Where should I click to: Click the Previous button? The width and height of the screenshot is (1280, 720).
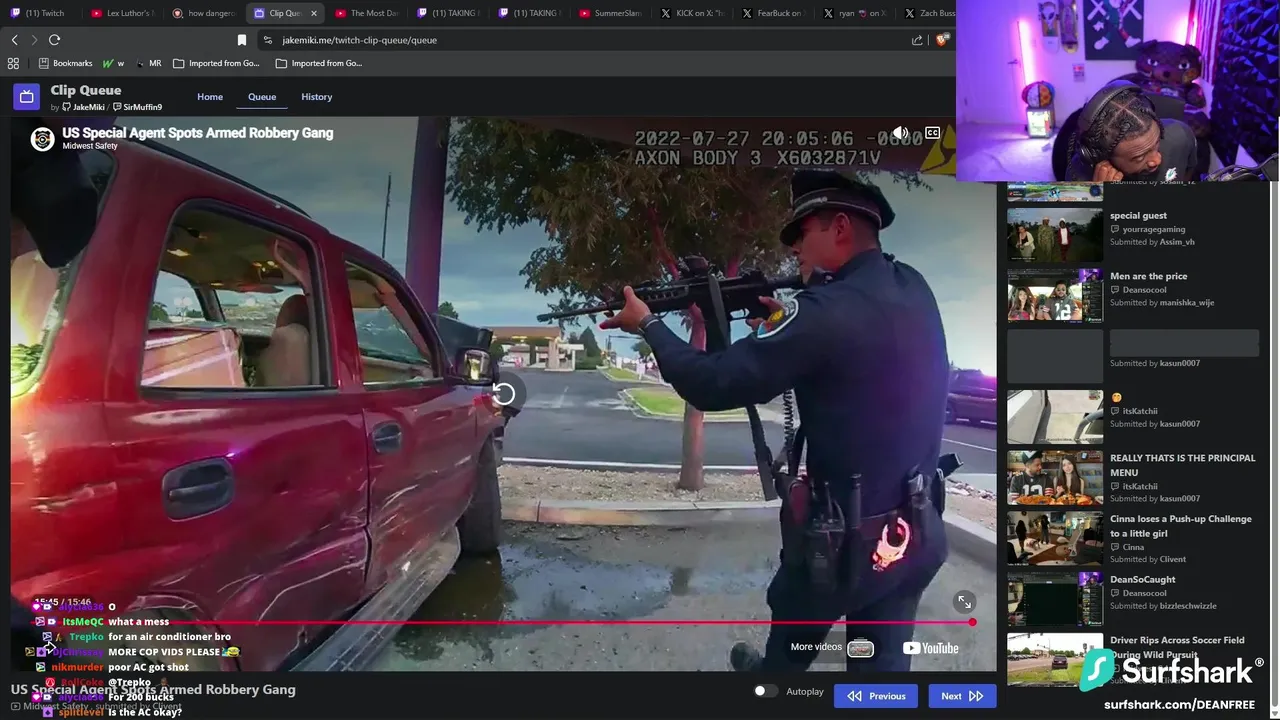coord(876,696)
